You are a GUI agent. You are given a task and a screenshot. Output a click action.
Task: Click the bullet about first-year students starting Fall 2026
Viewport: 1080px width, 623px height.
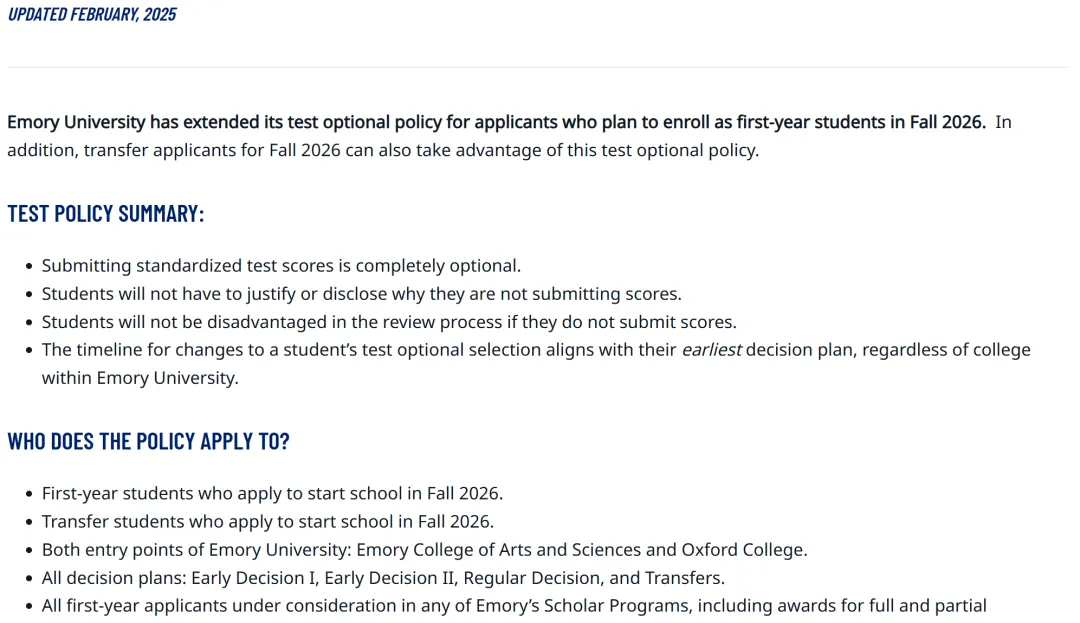coord(272,493)
